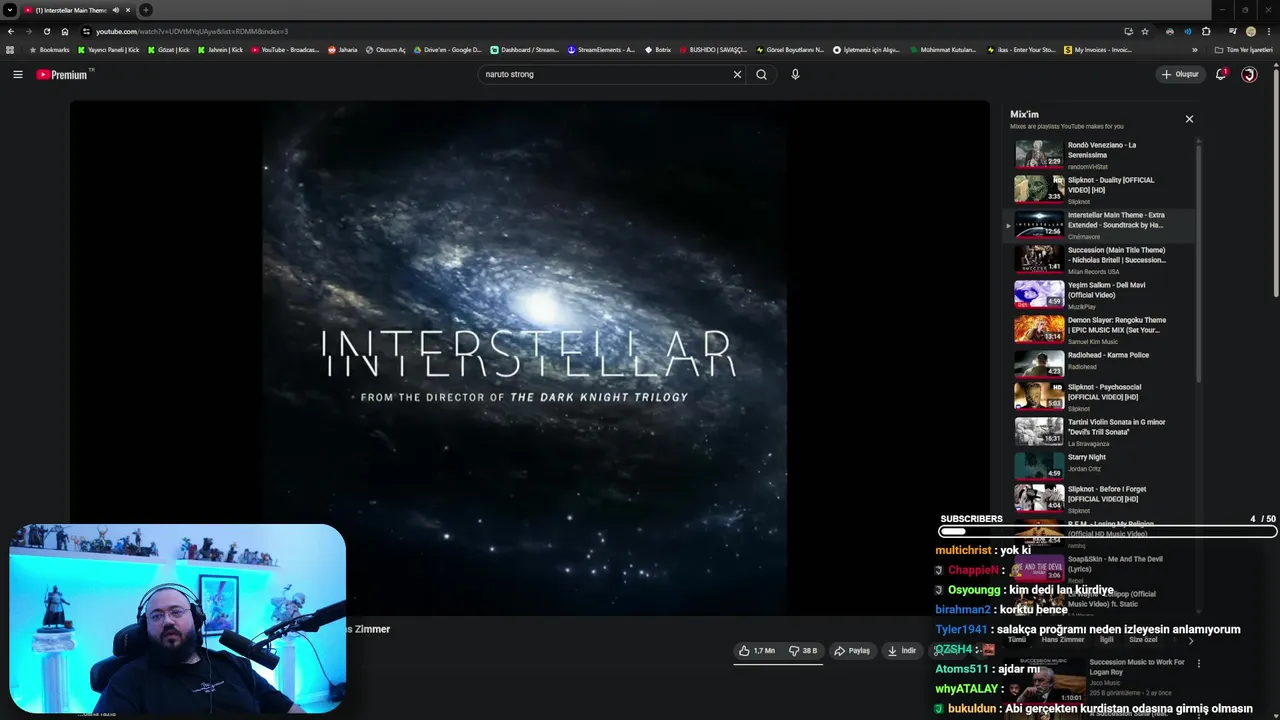View site information icon in address bar
This screenshot has width=1280, height=720.
point(86,31)
